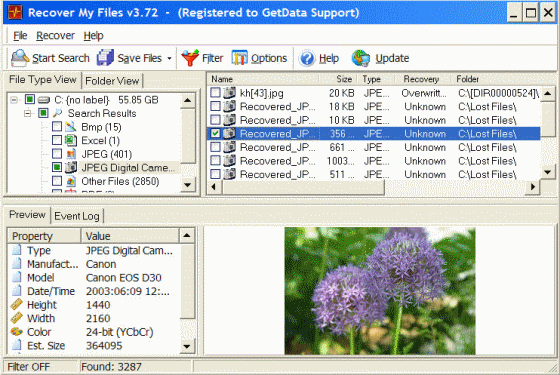Viewport: 560px width, 375px height.
Task: Click the Bmp file type icon
Action: coord(71,126)
